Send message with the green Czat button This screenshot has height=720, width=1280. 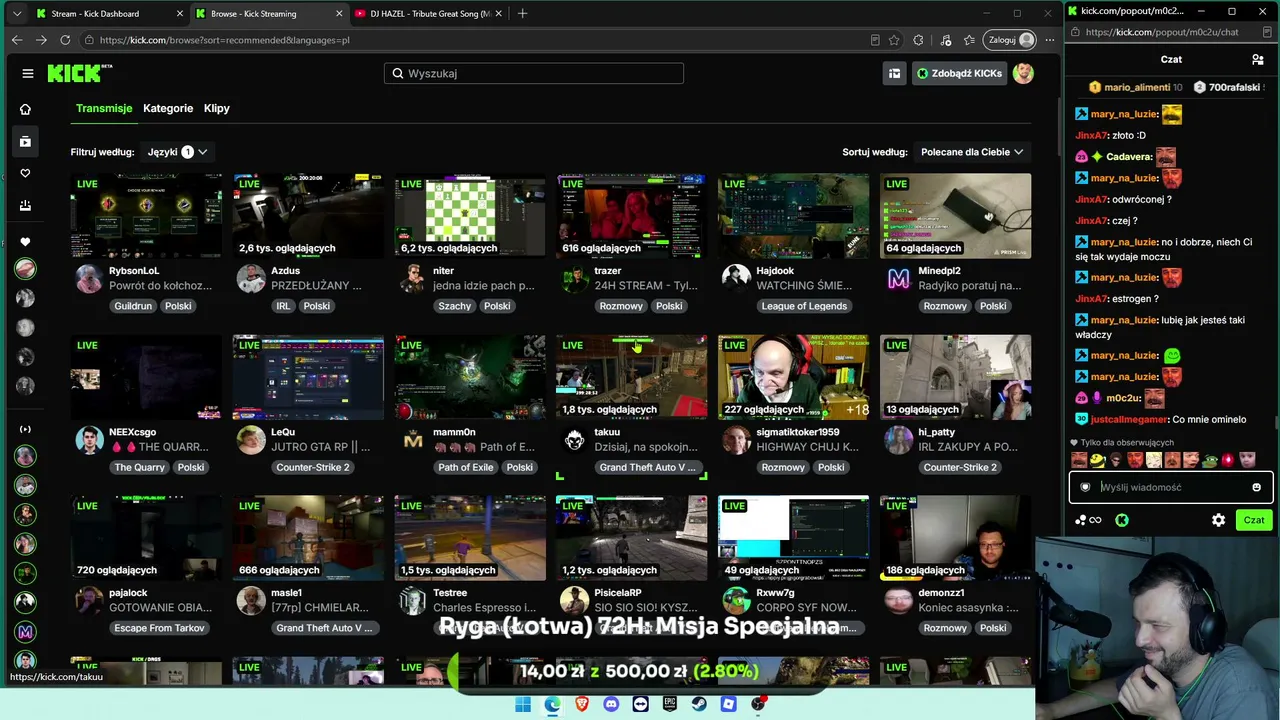[1254, 520]
